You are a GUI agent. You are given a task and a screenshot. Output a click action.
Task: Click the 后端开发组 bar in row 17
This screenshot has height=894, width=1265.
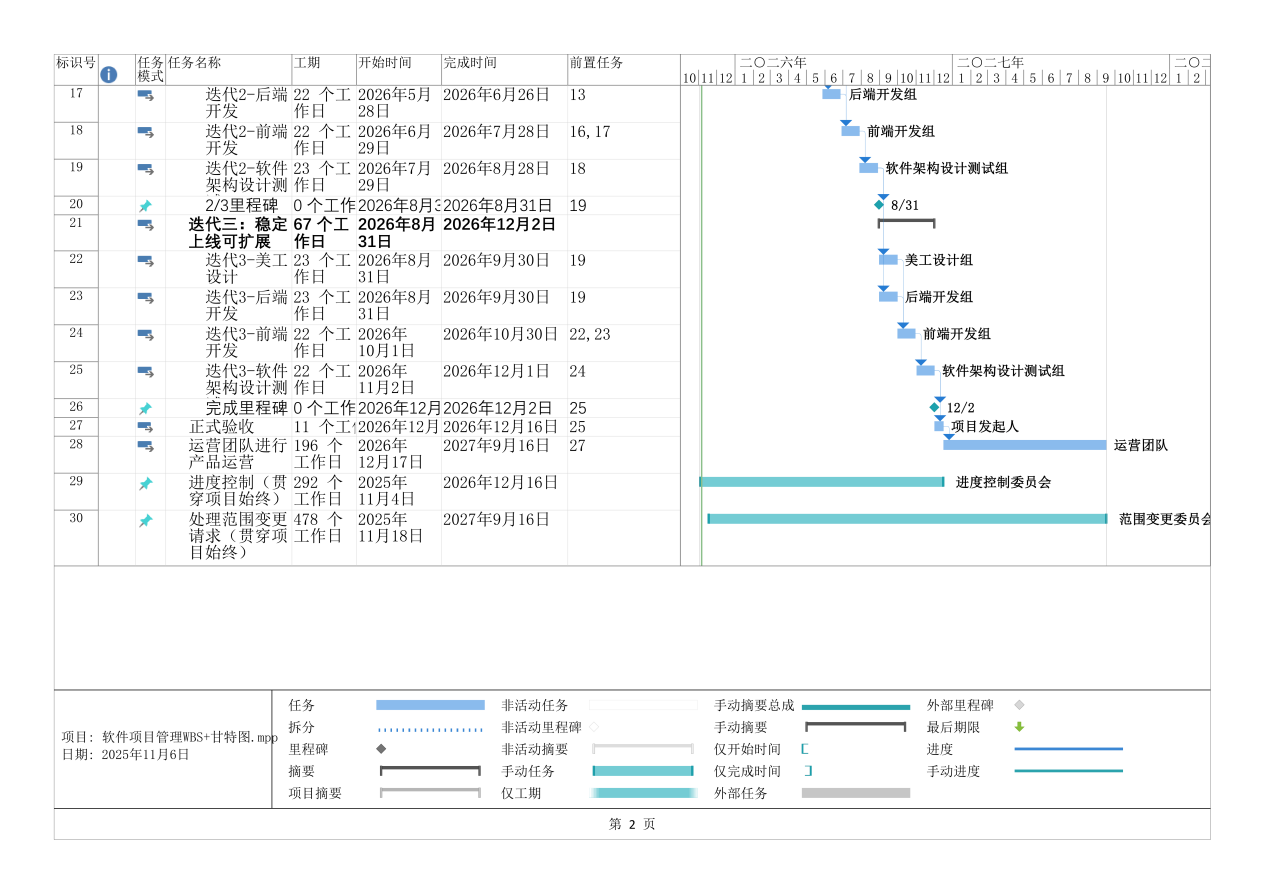pyautogui.click(x=831, y=94)
